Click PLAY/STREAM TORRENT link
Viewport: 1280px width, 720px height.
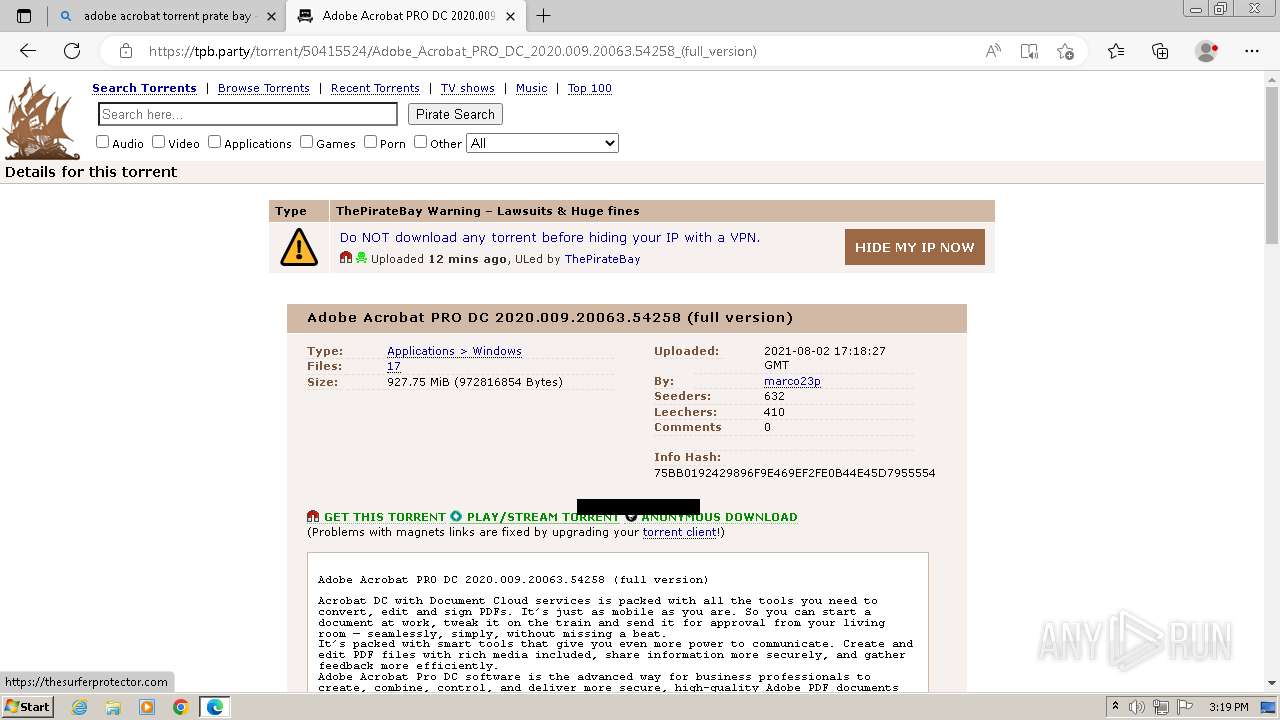543,517
